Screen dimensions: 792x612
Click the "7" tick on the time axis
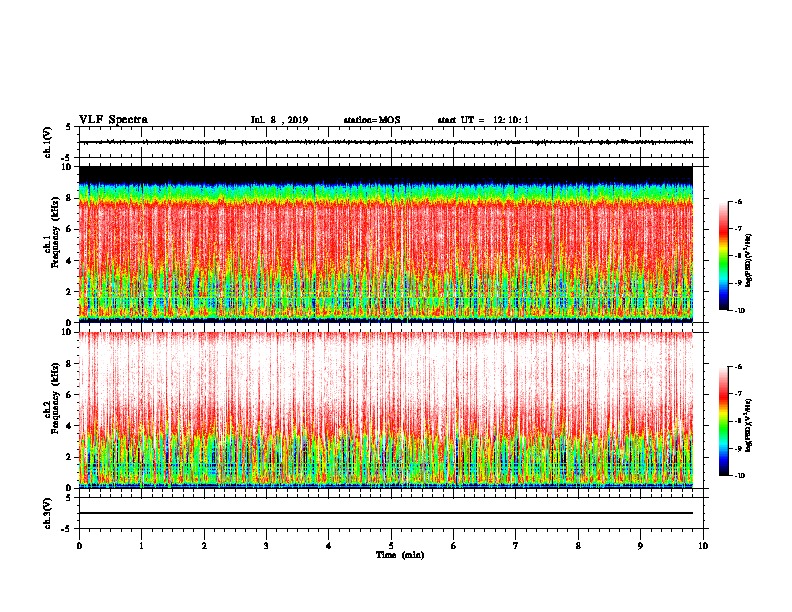tap(516, 546)
